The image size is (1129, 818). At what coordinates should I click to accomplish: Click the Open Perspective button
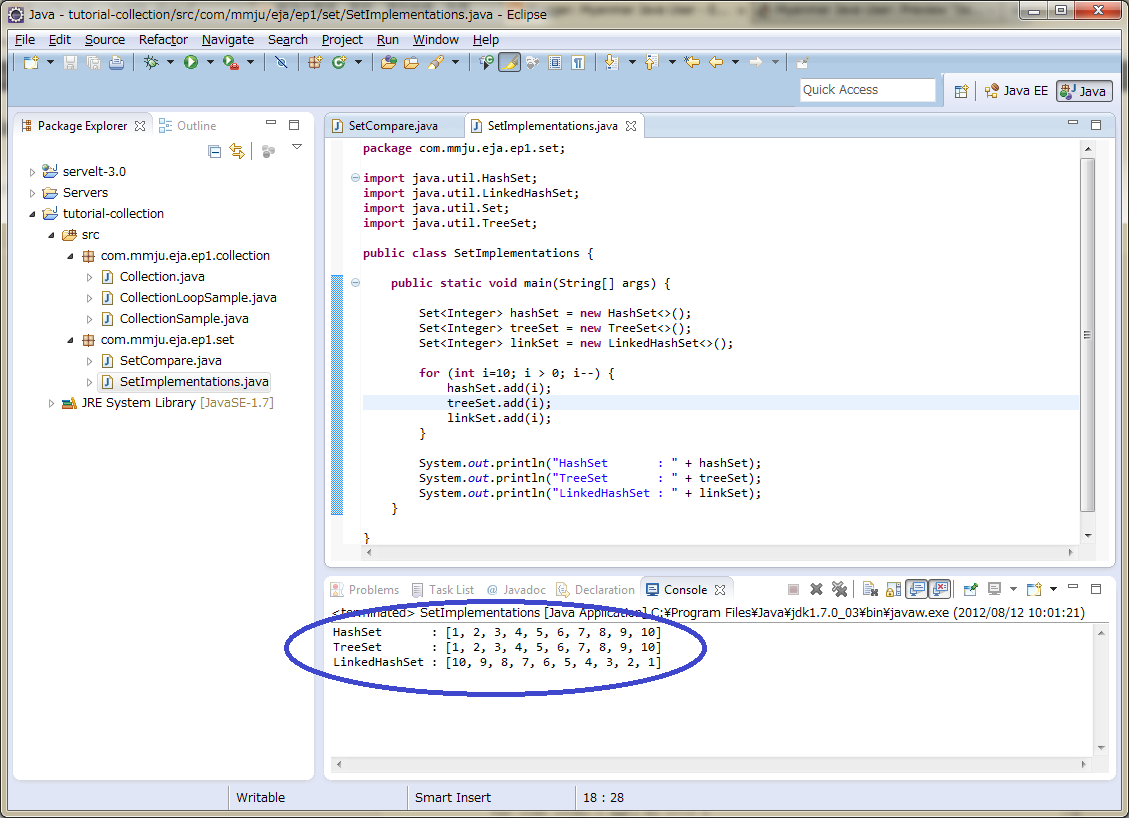(961, 90)
